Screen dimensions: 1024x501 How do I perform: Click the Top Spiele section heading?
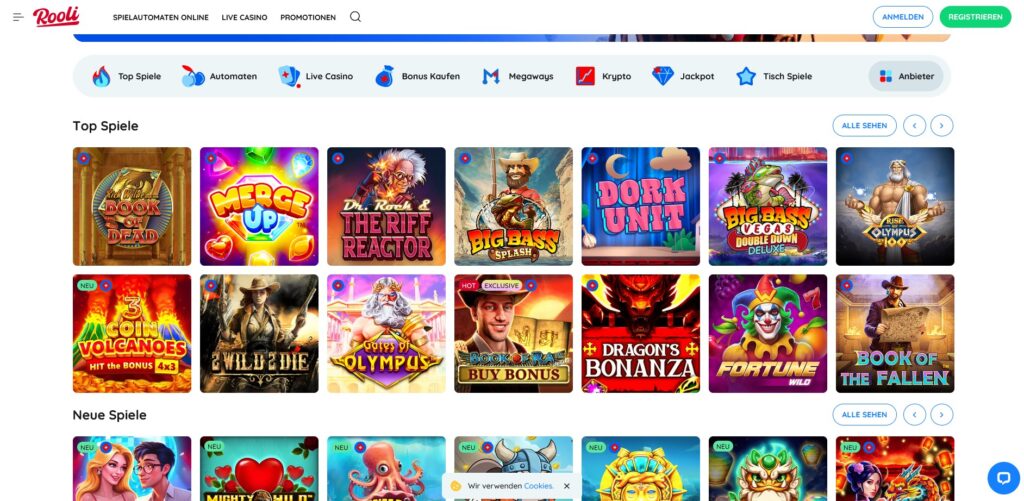106,126
